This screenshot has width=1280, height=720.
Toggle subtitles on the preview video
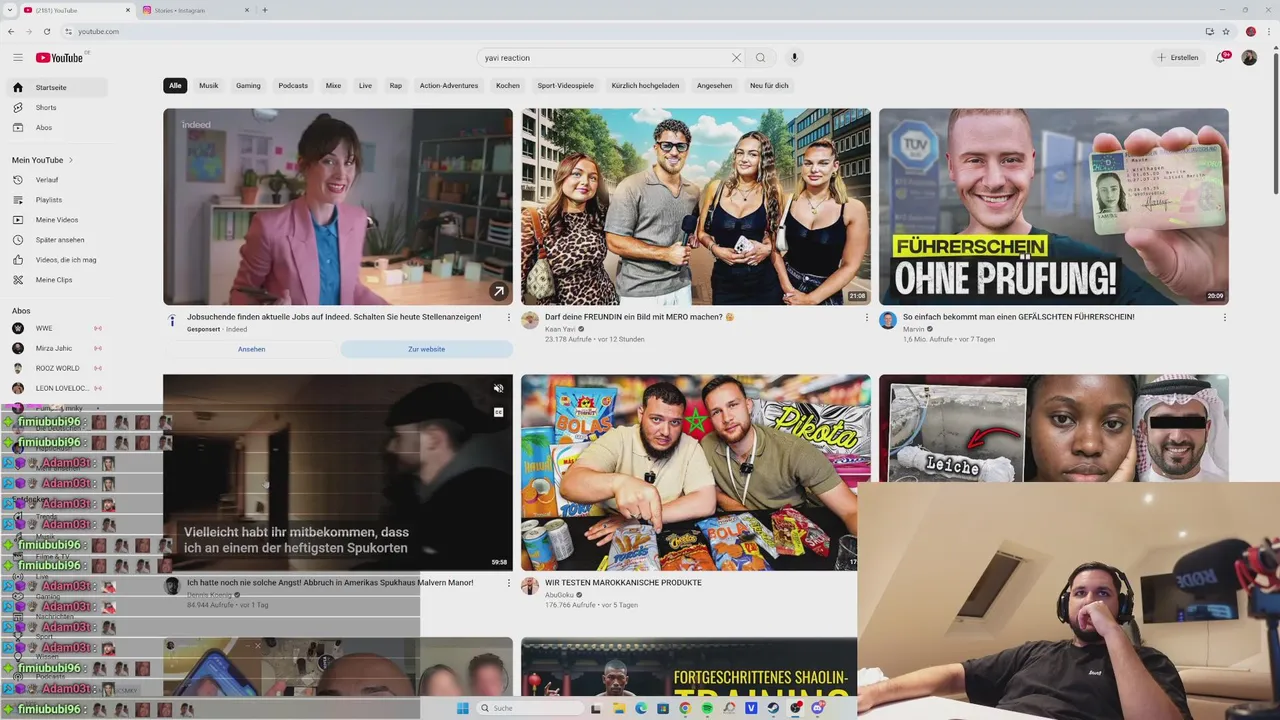[x=498, y=412]
